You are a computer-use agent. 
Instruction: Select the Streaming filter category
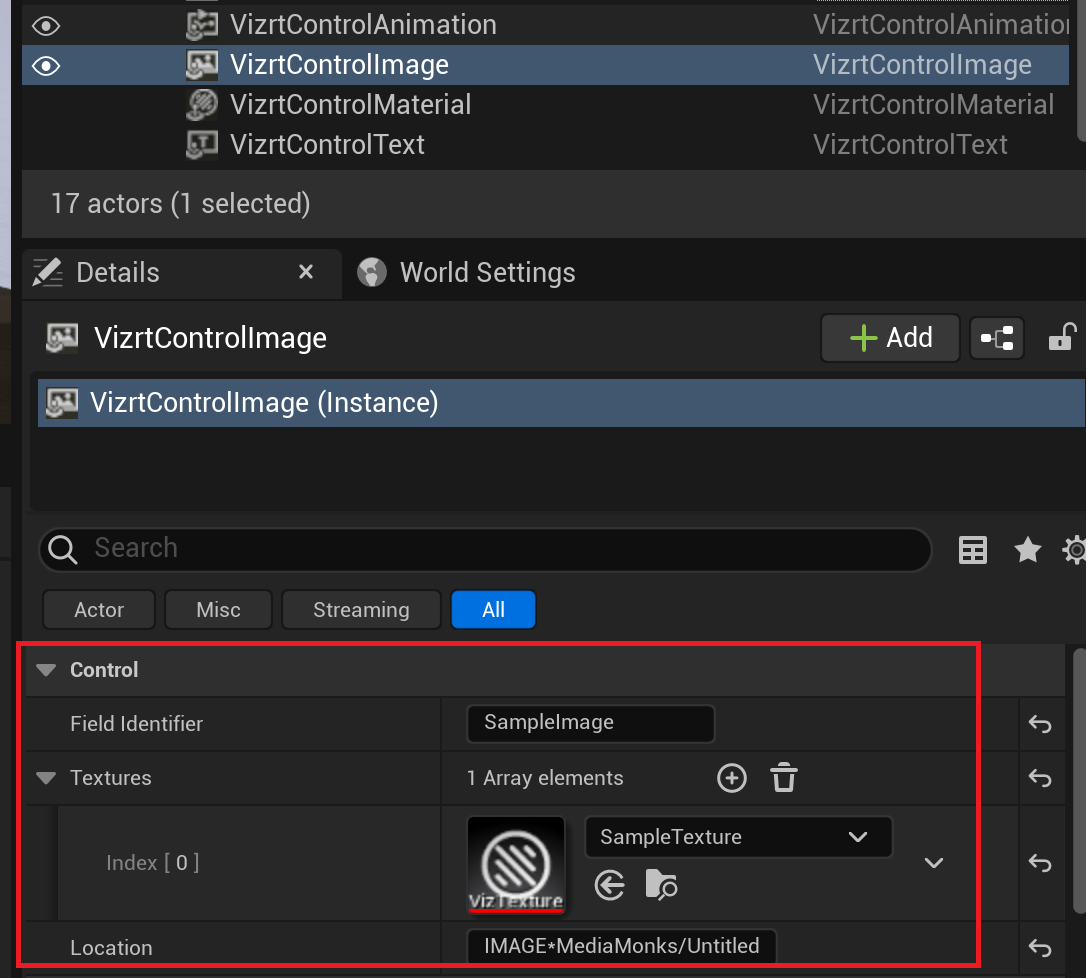[361, 610]
